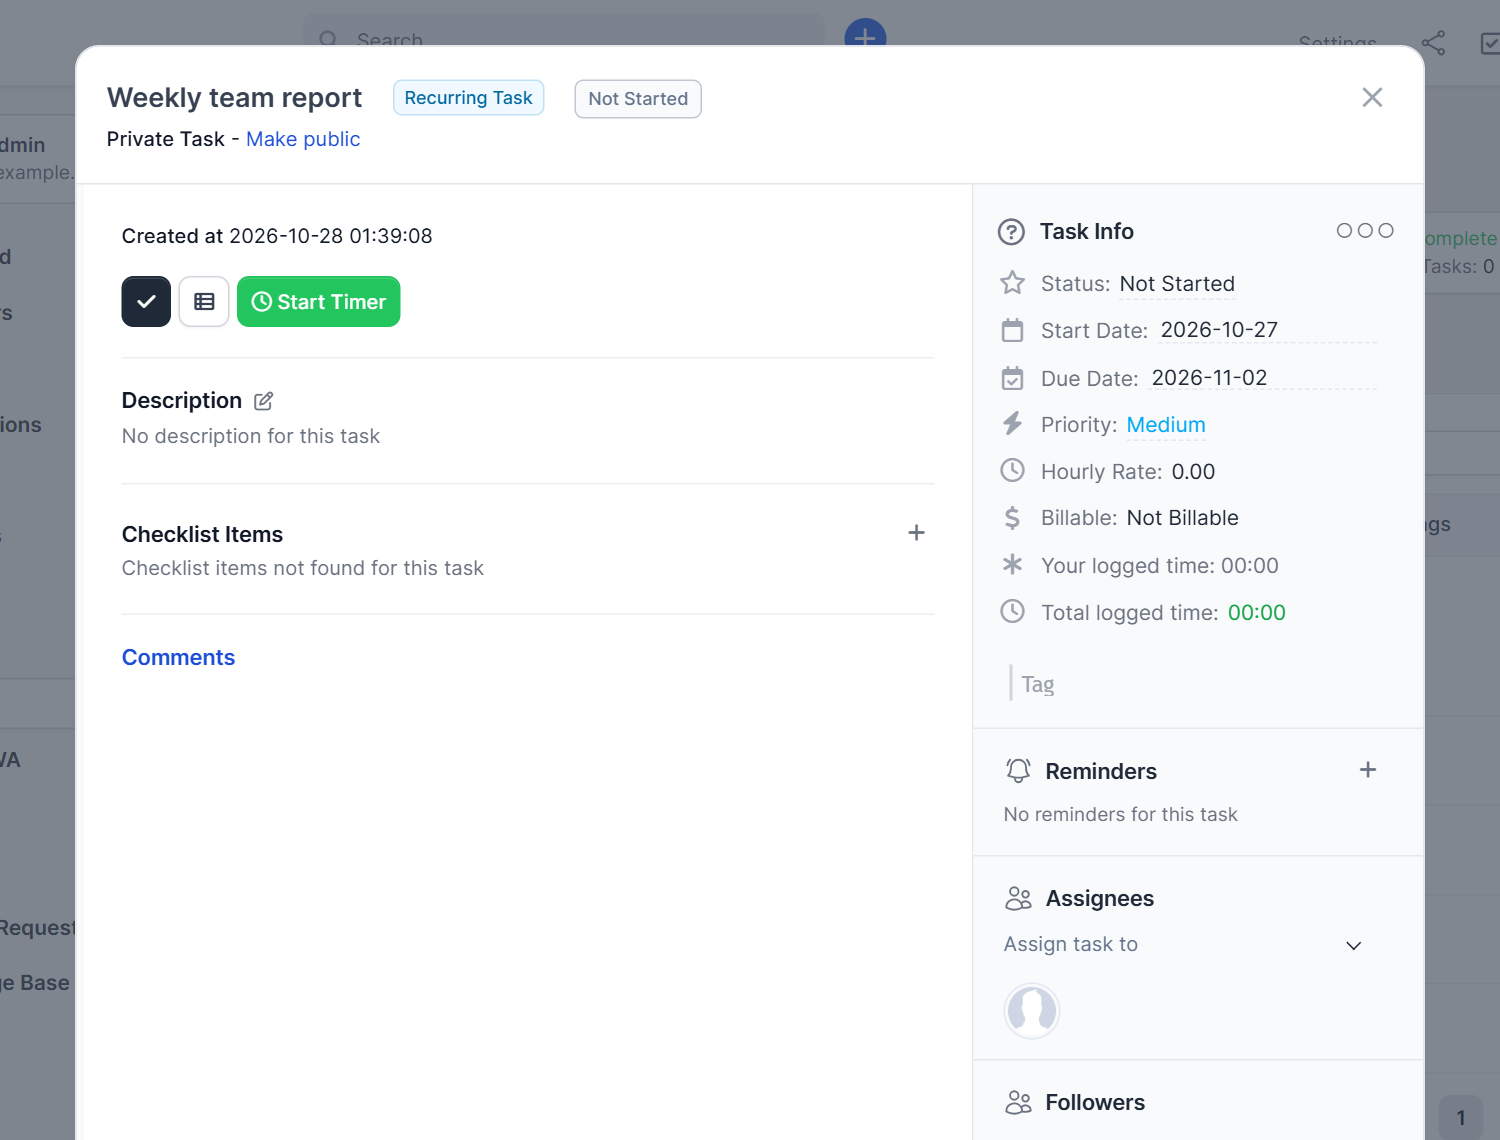Click the share icon in background header
Screen dimensions: 1500x1140
point(1434,43)
